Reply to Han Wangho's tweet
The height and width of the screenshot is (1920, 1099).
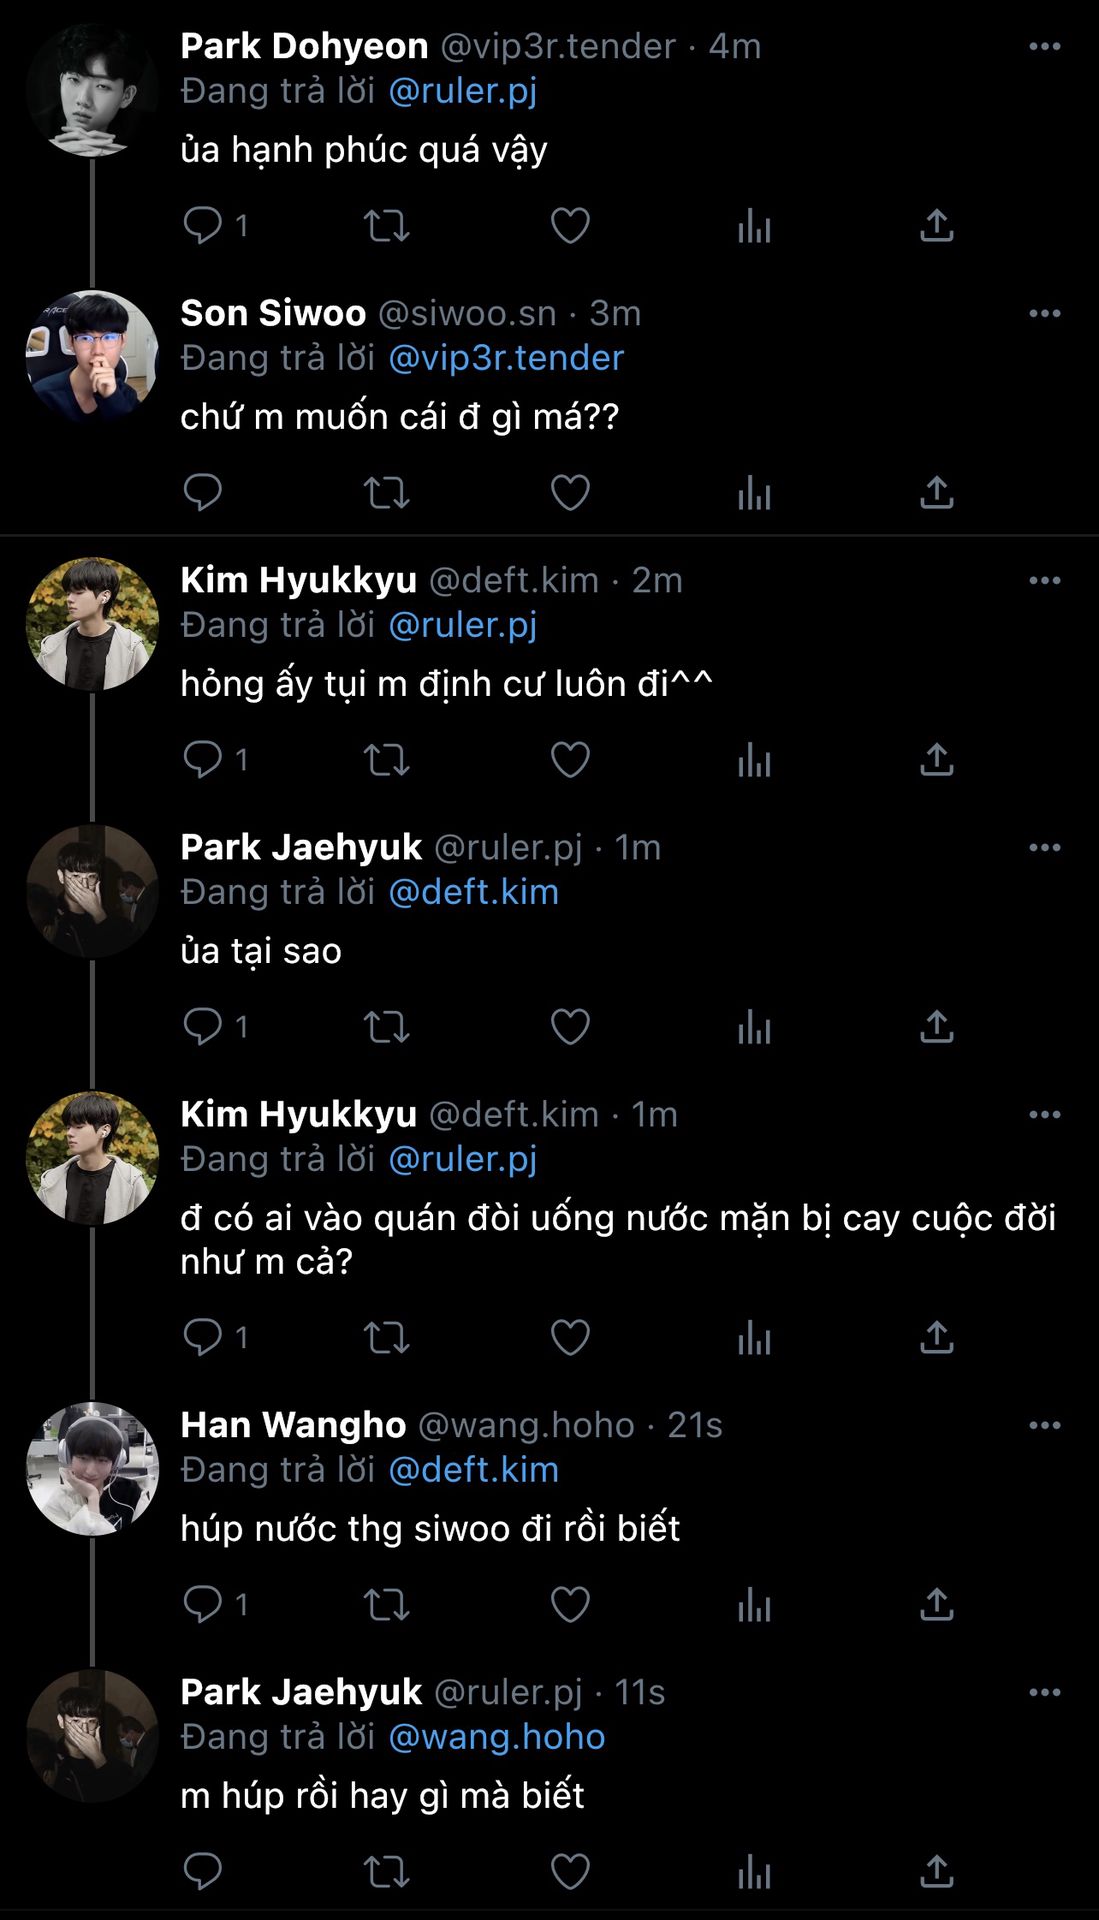[x=203, y=1604]
